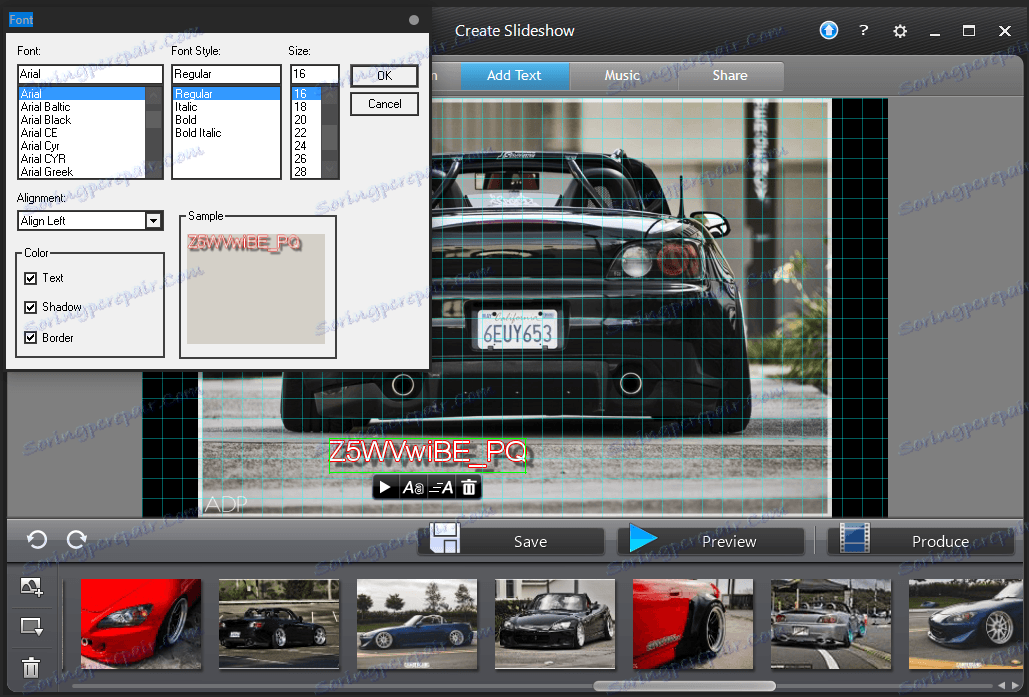Confirm font settings with OK
This screenshot has width=1029, height=697.
[x=384, y=76]
